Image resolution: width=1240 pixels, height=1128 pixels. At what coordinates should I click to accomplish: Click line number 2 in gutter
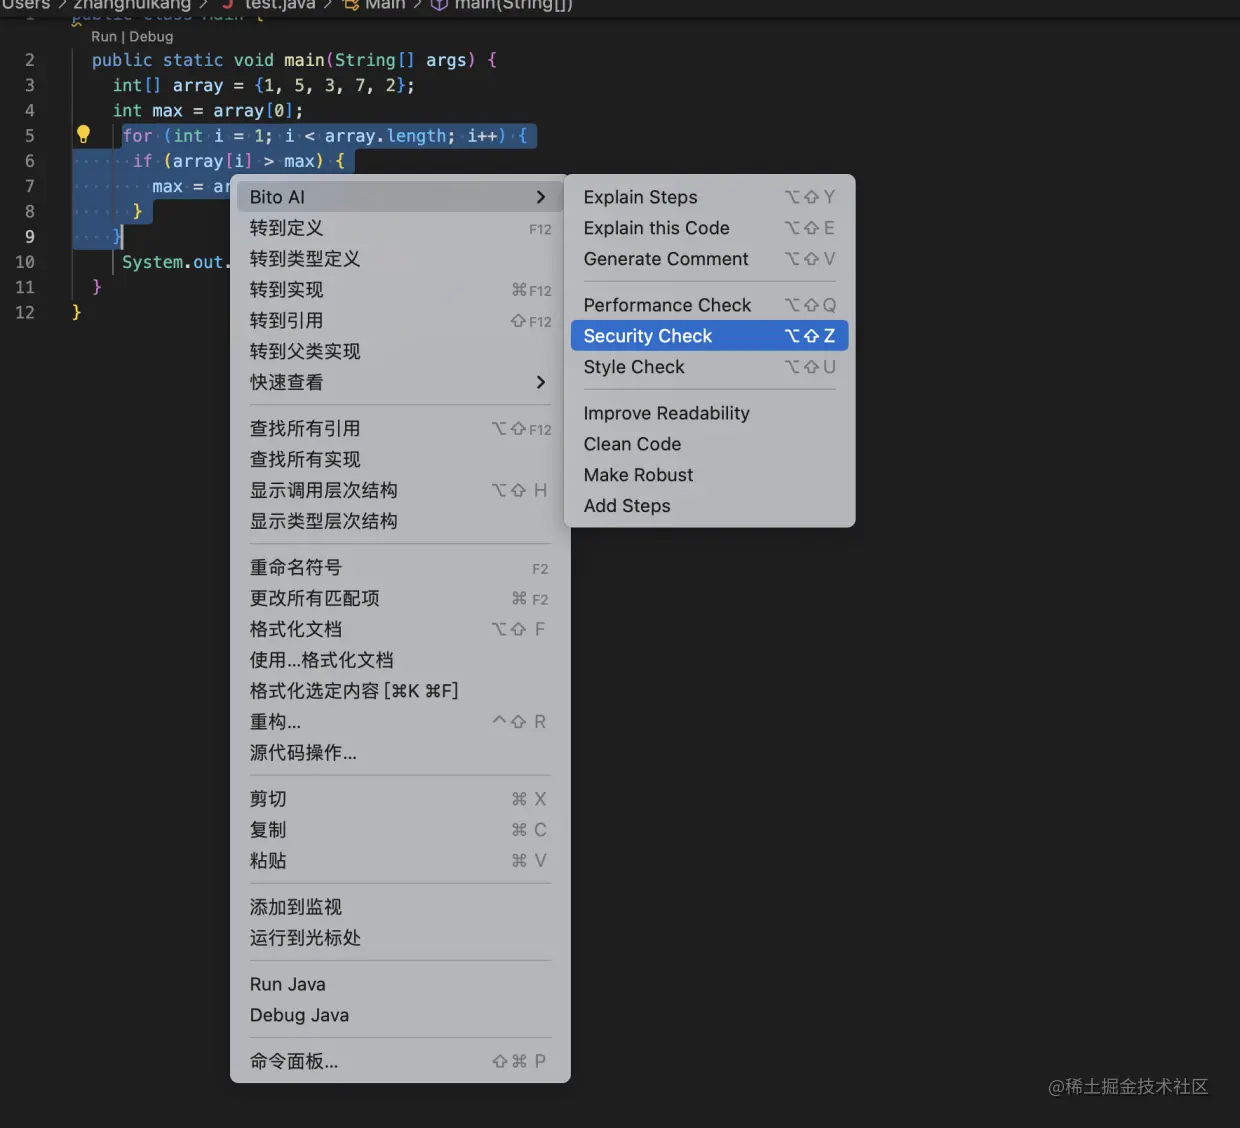30,60
